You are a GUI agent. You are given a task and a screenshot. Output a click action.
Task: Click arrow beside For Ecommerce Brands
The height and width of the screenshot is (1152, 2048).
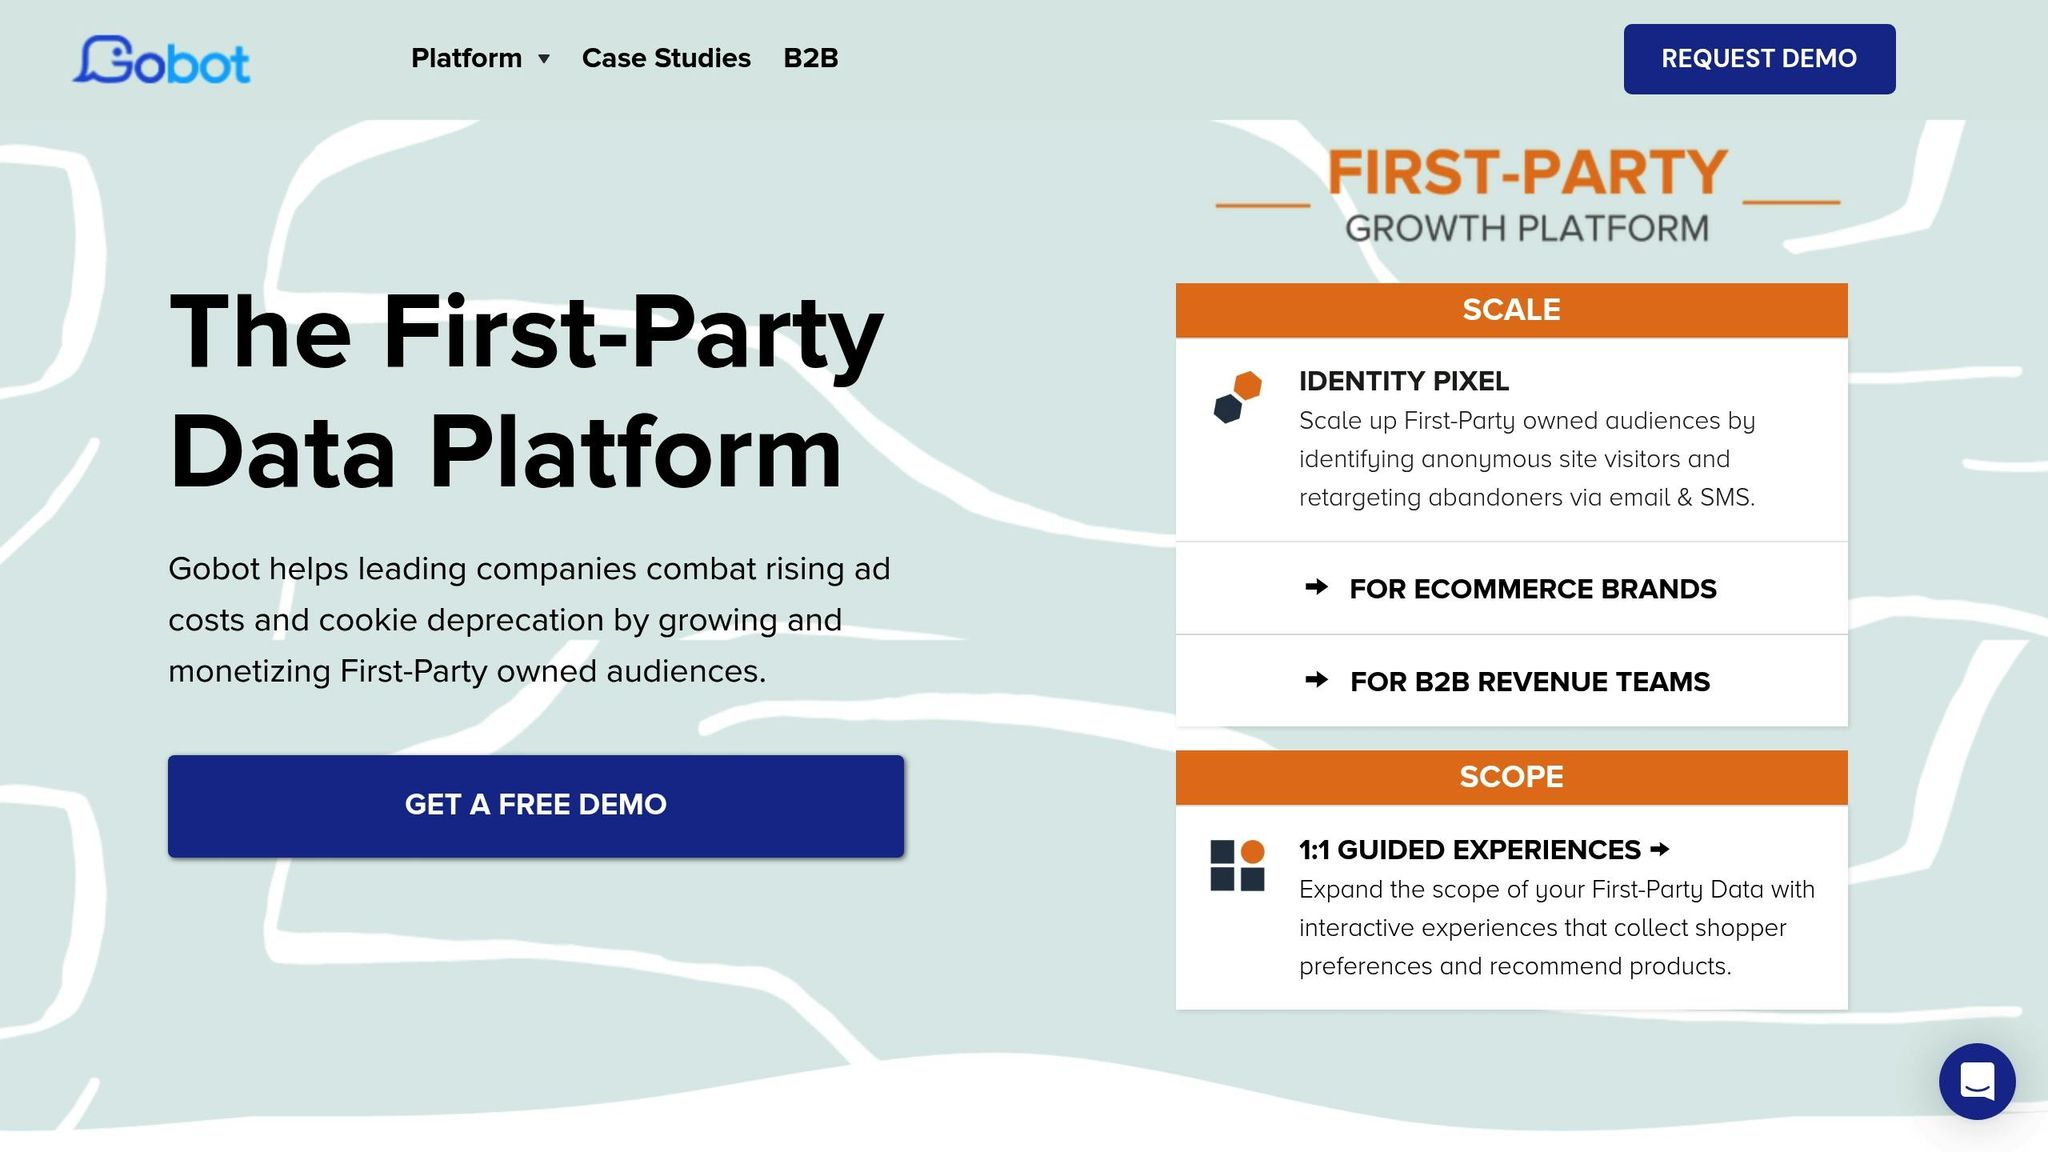click(1317, 587)
